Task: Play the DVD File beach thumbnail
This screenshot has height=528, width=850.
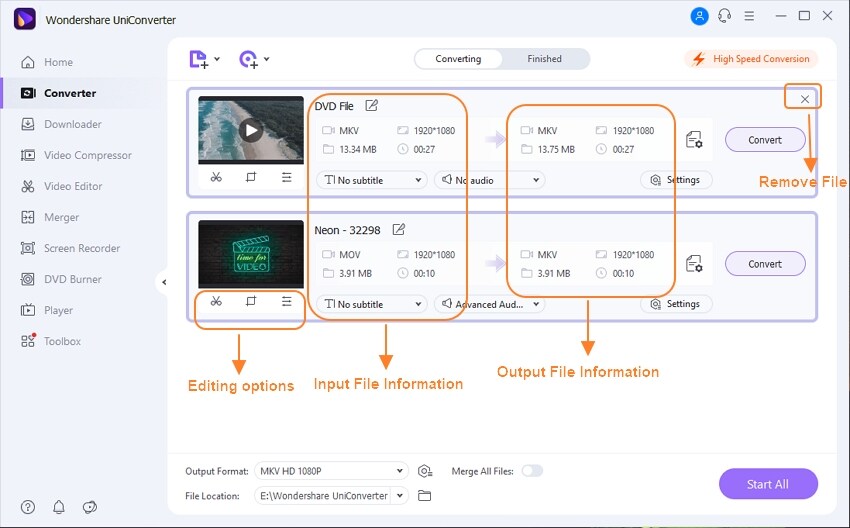Action: click(250, 130)
